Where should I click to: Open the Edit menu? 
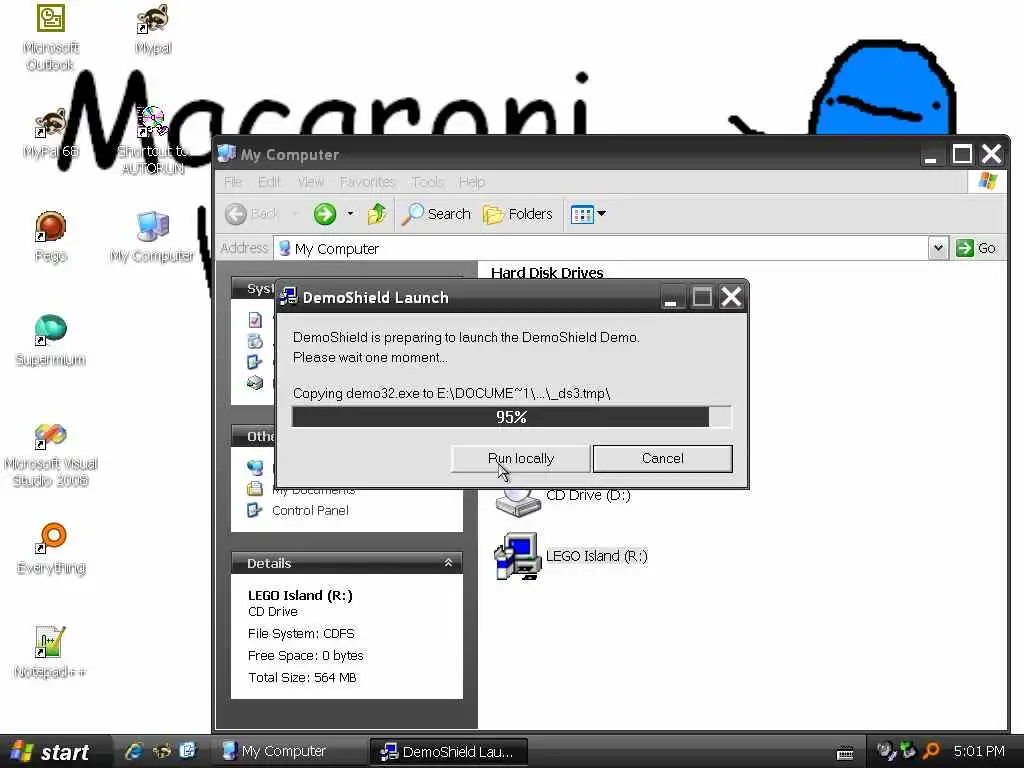[x=269, y=182]
